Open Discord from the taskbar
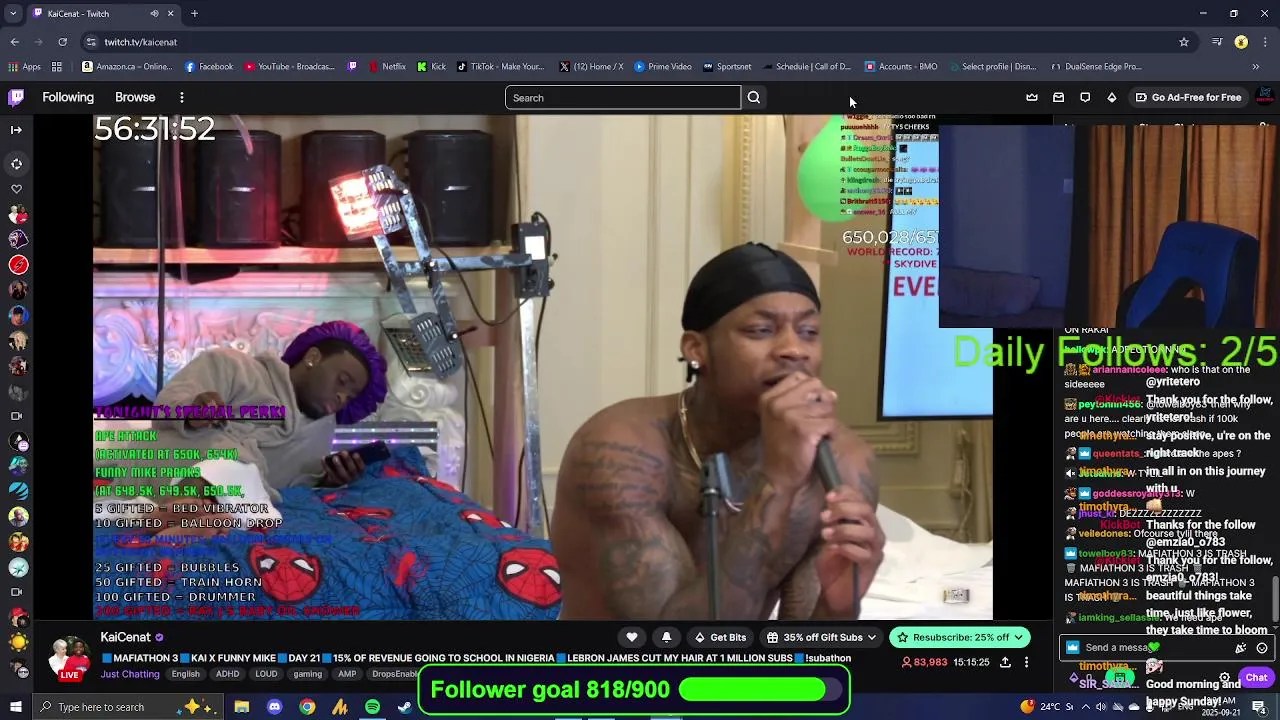This screenshot has width=1280, height=720. click(x=275, y=707)
